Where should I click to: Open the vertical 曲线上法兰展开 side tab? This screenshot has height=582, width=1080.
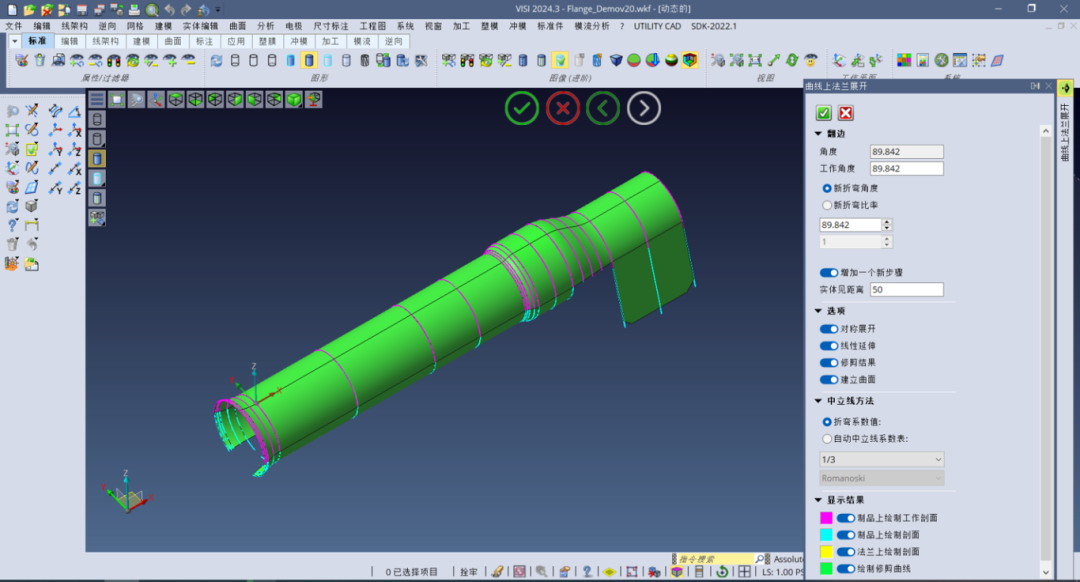pos(1066,132)
